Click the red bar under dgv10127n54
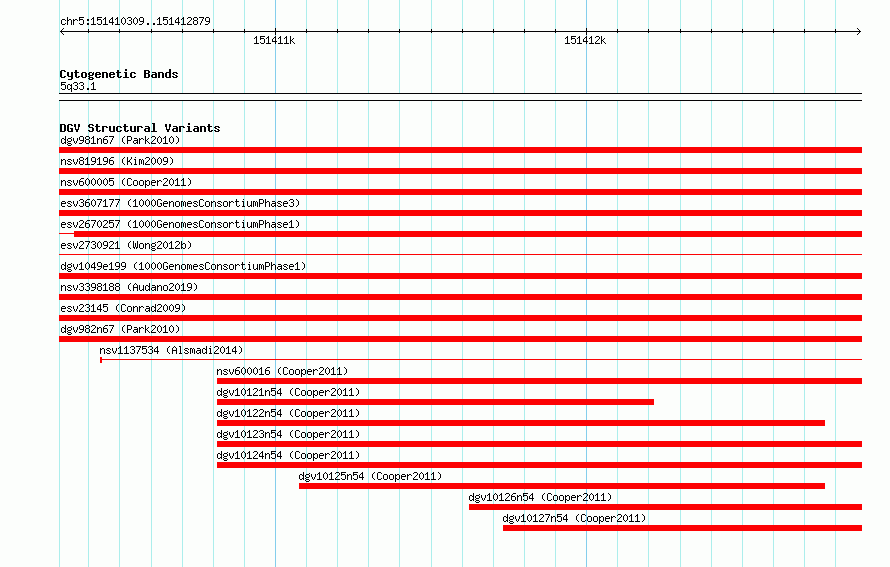This screenshot has height=567, width=890. tap(682, 528)
